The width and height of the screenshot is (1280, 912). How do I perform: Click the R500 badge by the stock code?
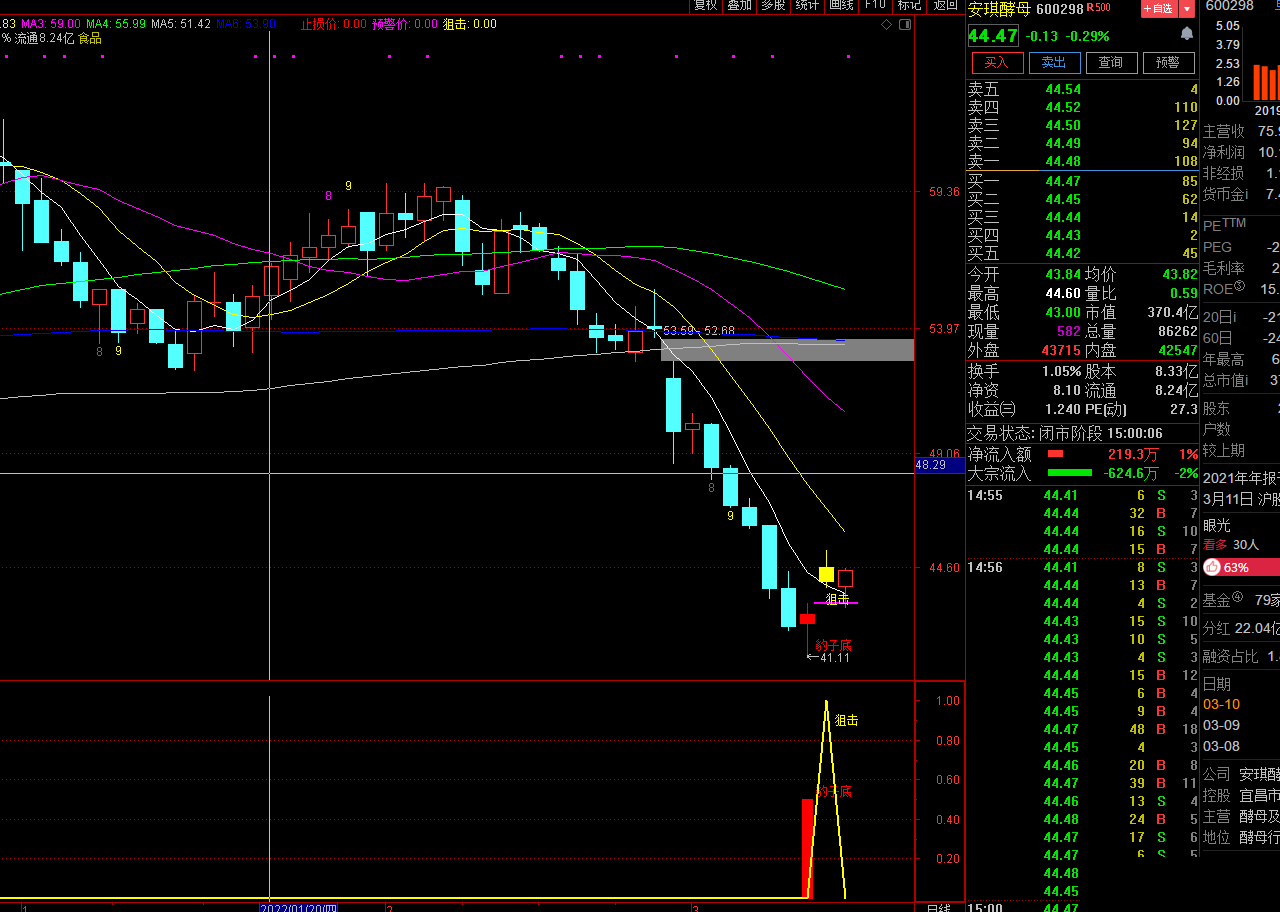pos(1098,8)
